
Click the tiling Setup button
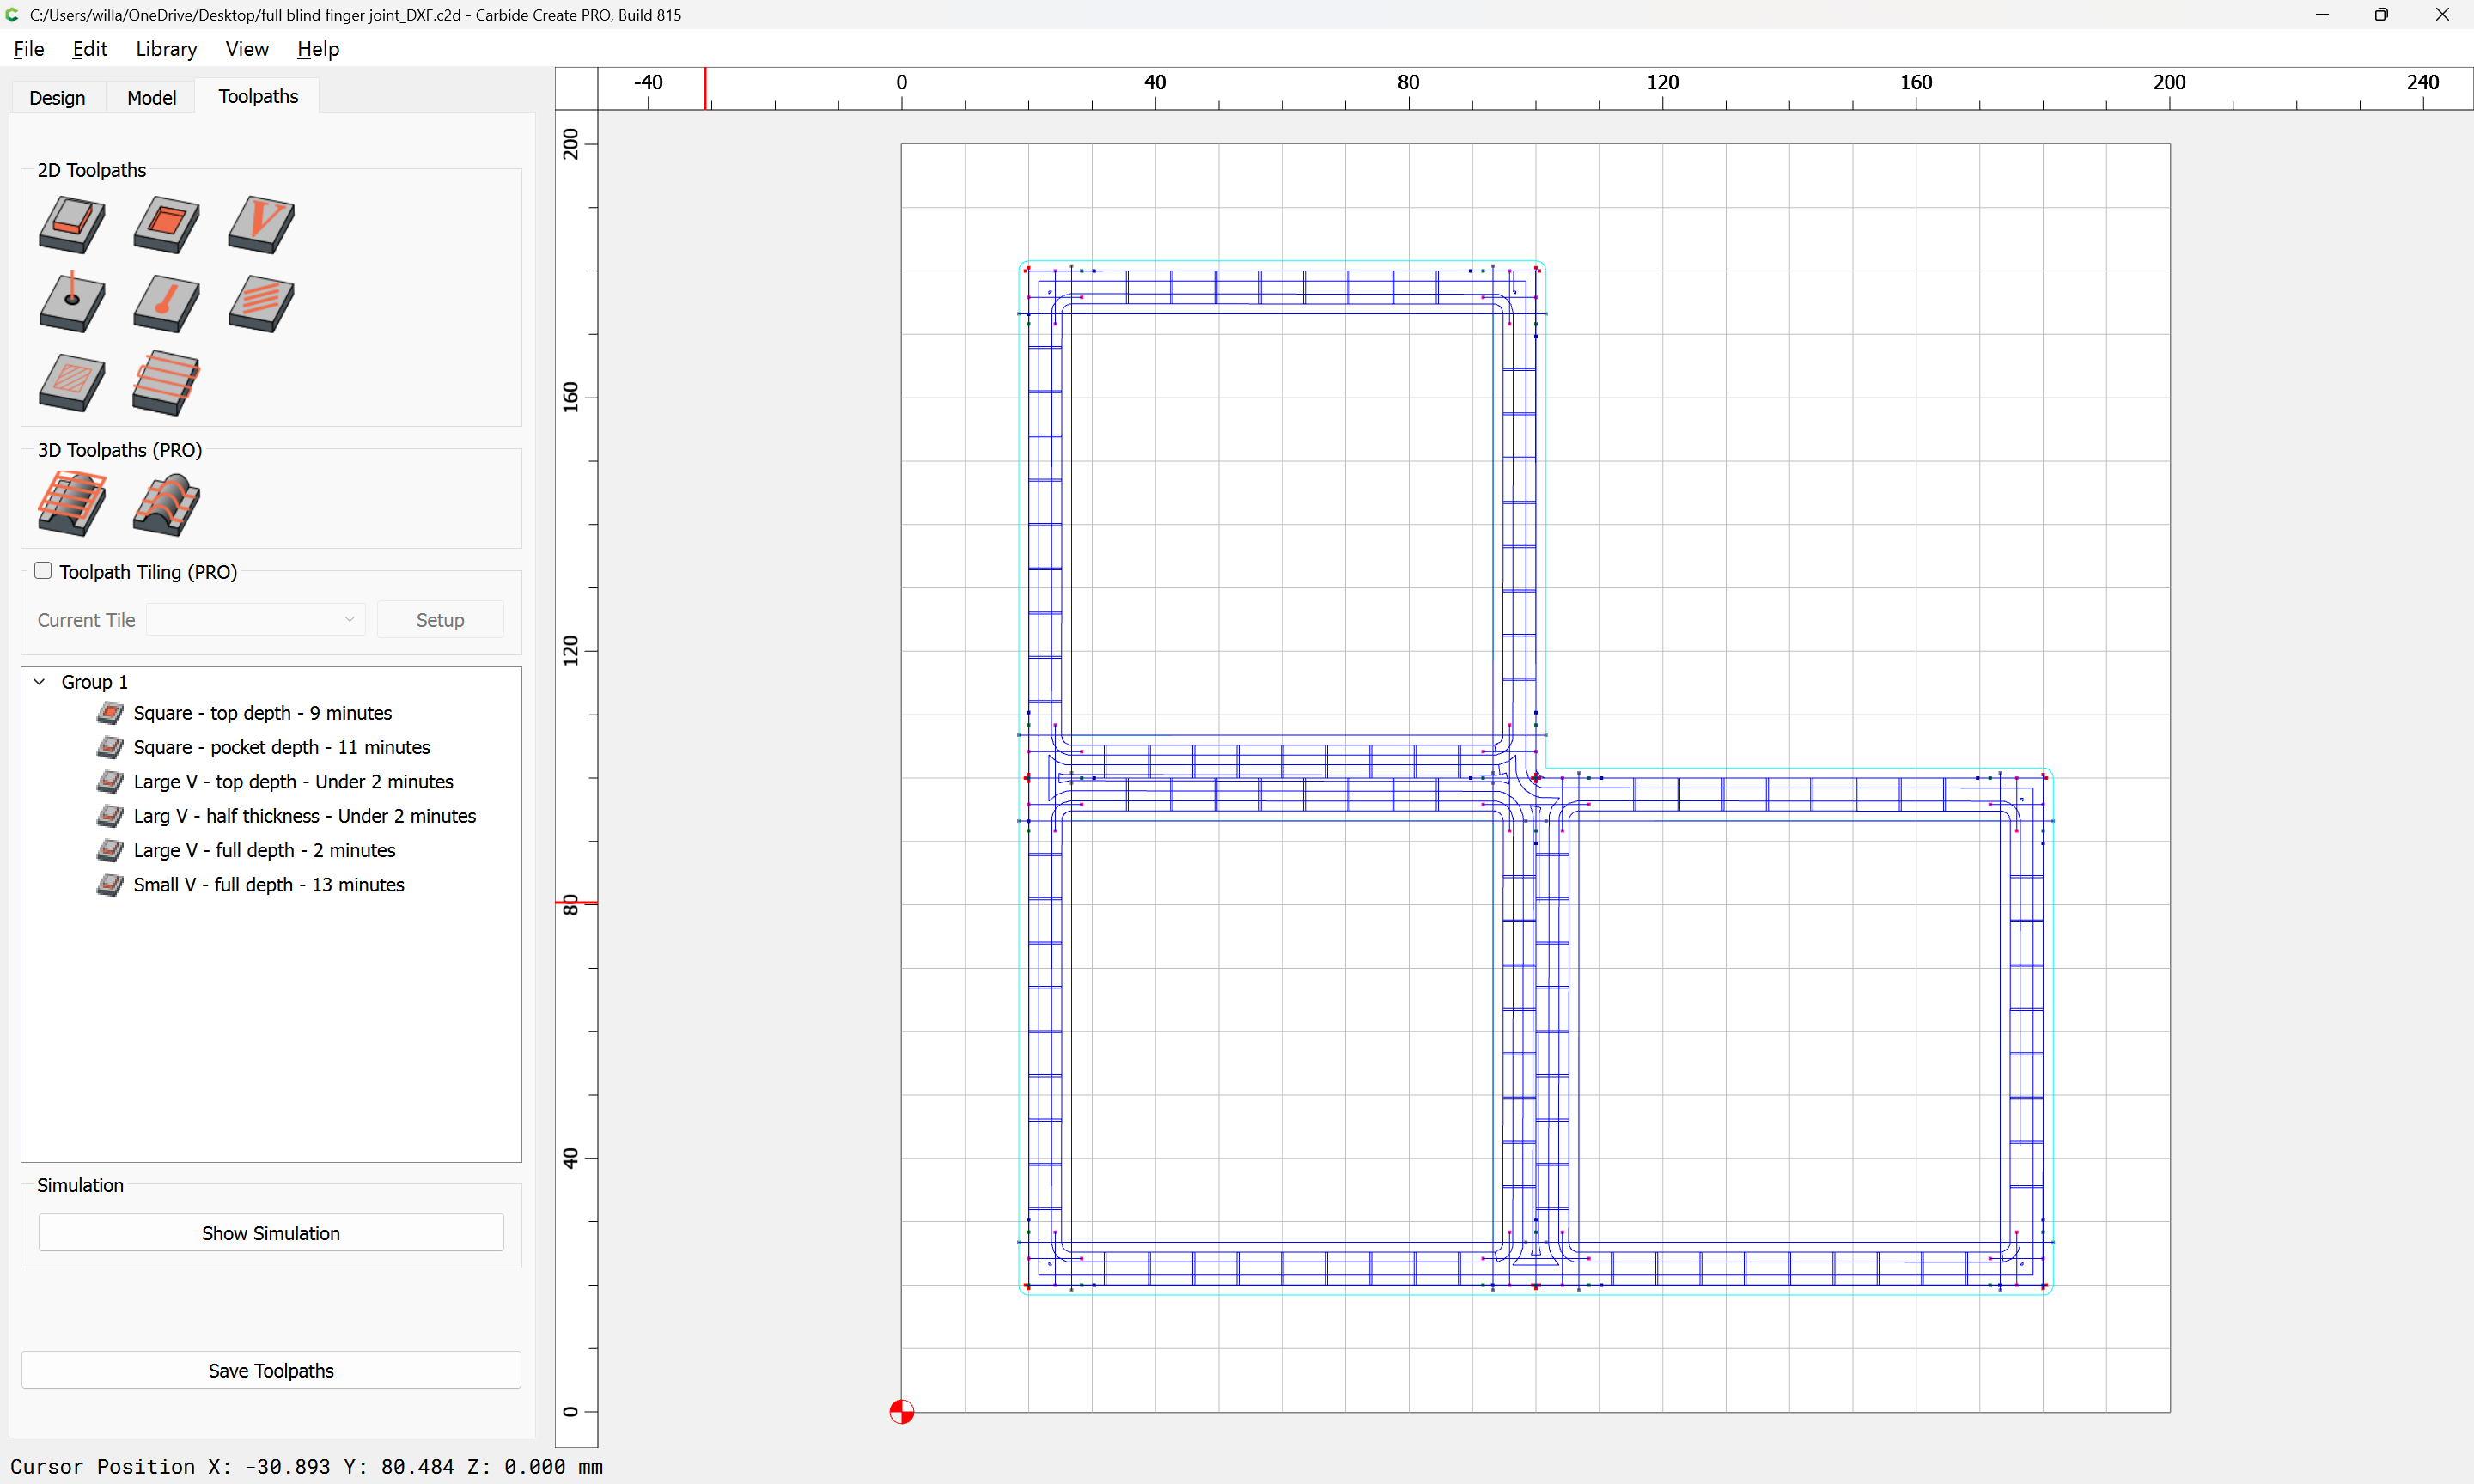pyautogui.click(x=440, y=620)
